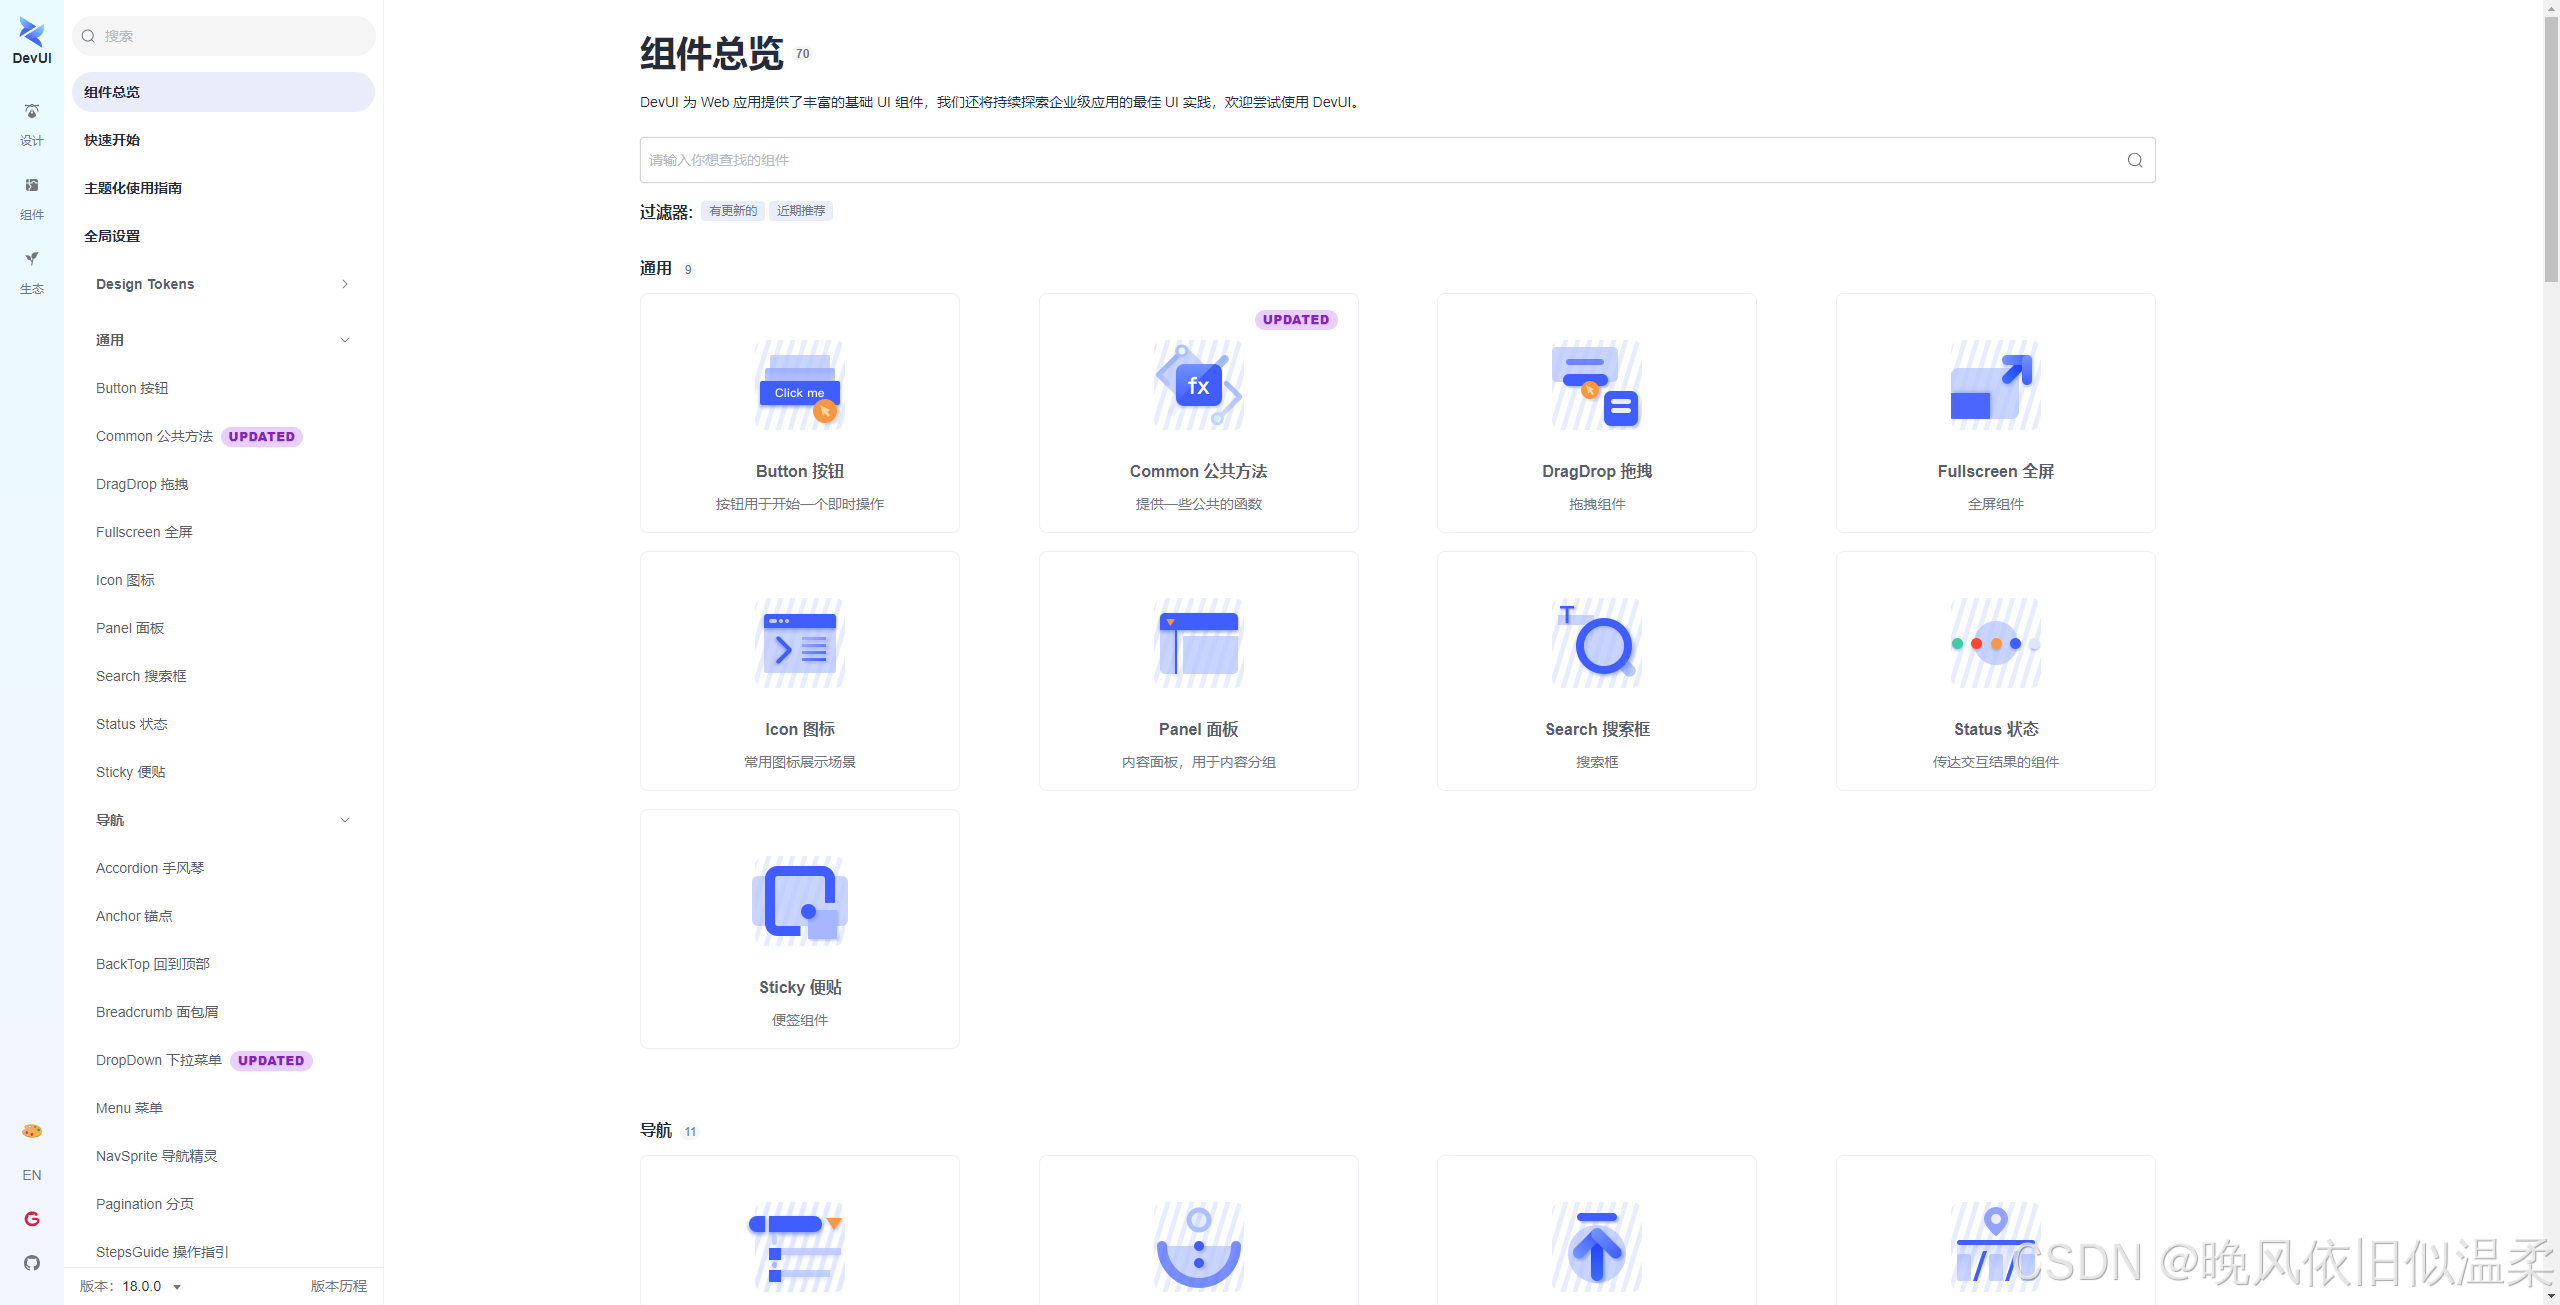The height and width of the screenshot is (1305, 2560).
Task: Toggle the 近期推荐 filter tag
Action: click(x=801, y=211)
